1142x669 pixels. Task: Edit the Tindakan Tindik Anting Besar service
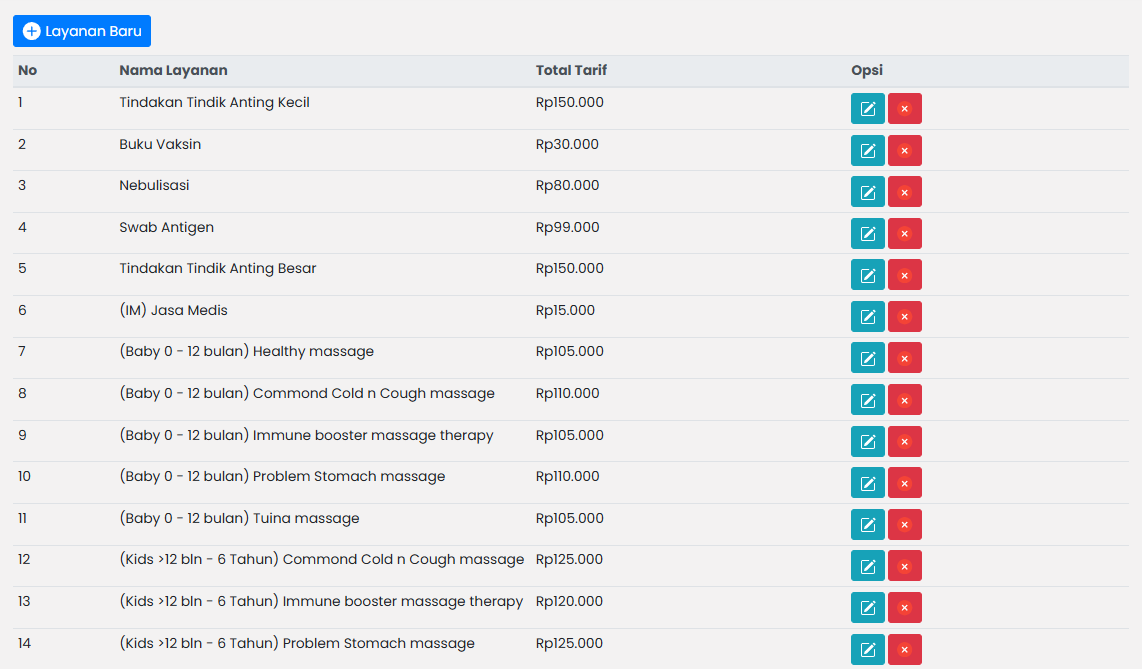867,275
